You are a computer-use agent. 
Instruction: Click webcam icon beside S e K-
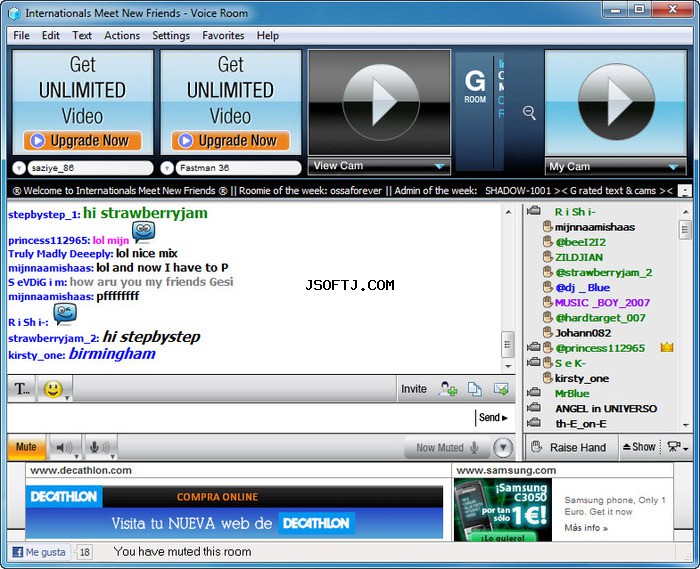tap(533, 362)
